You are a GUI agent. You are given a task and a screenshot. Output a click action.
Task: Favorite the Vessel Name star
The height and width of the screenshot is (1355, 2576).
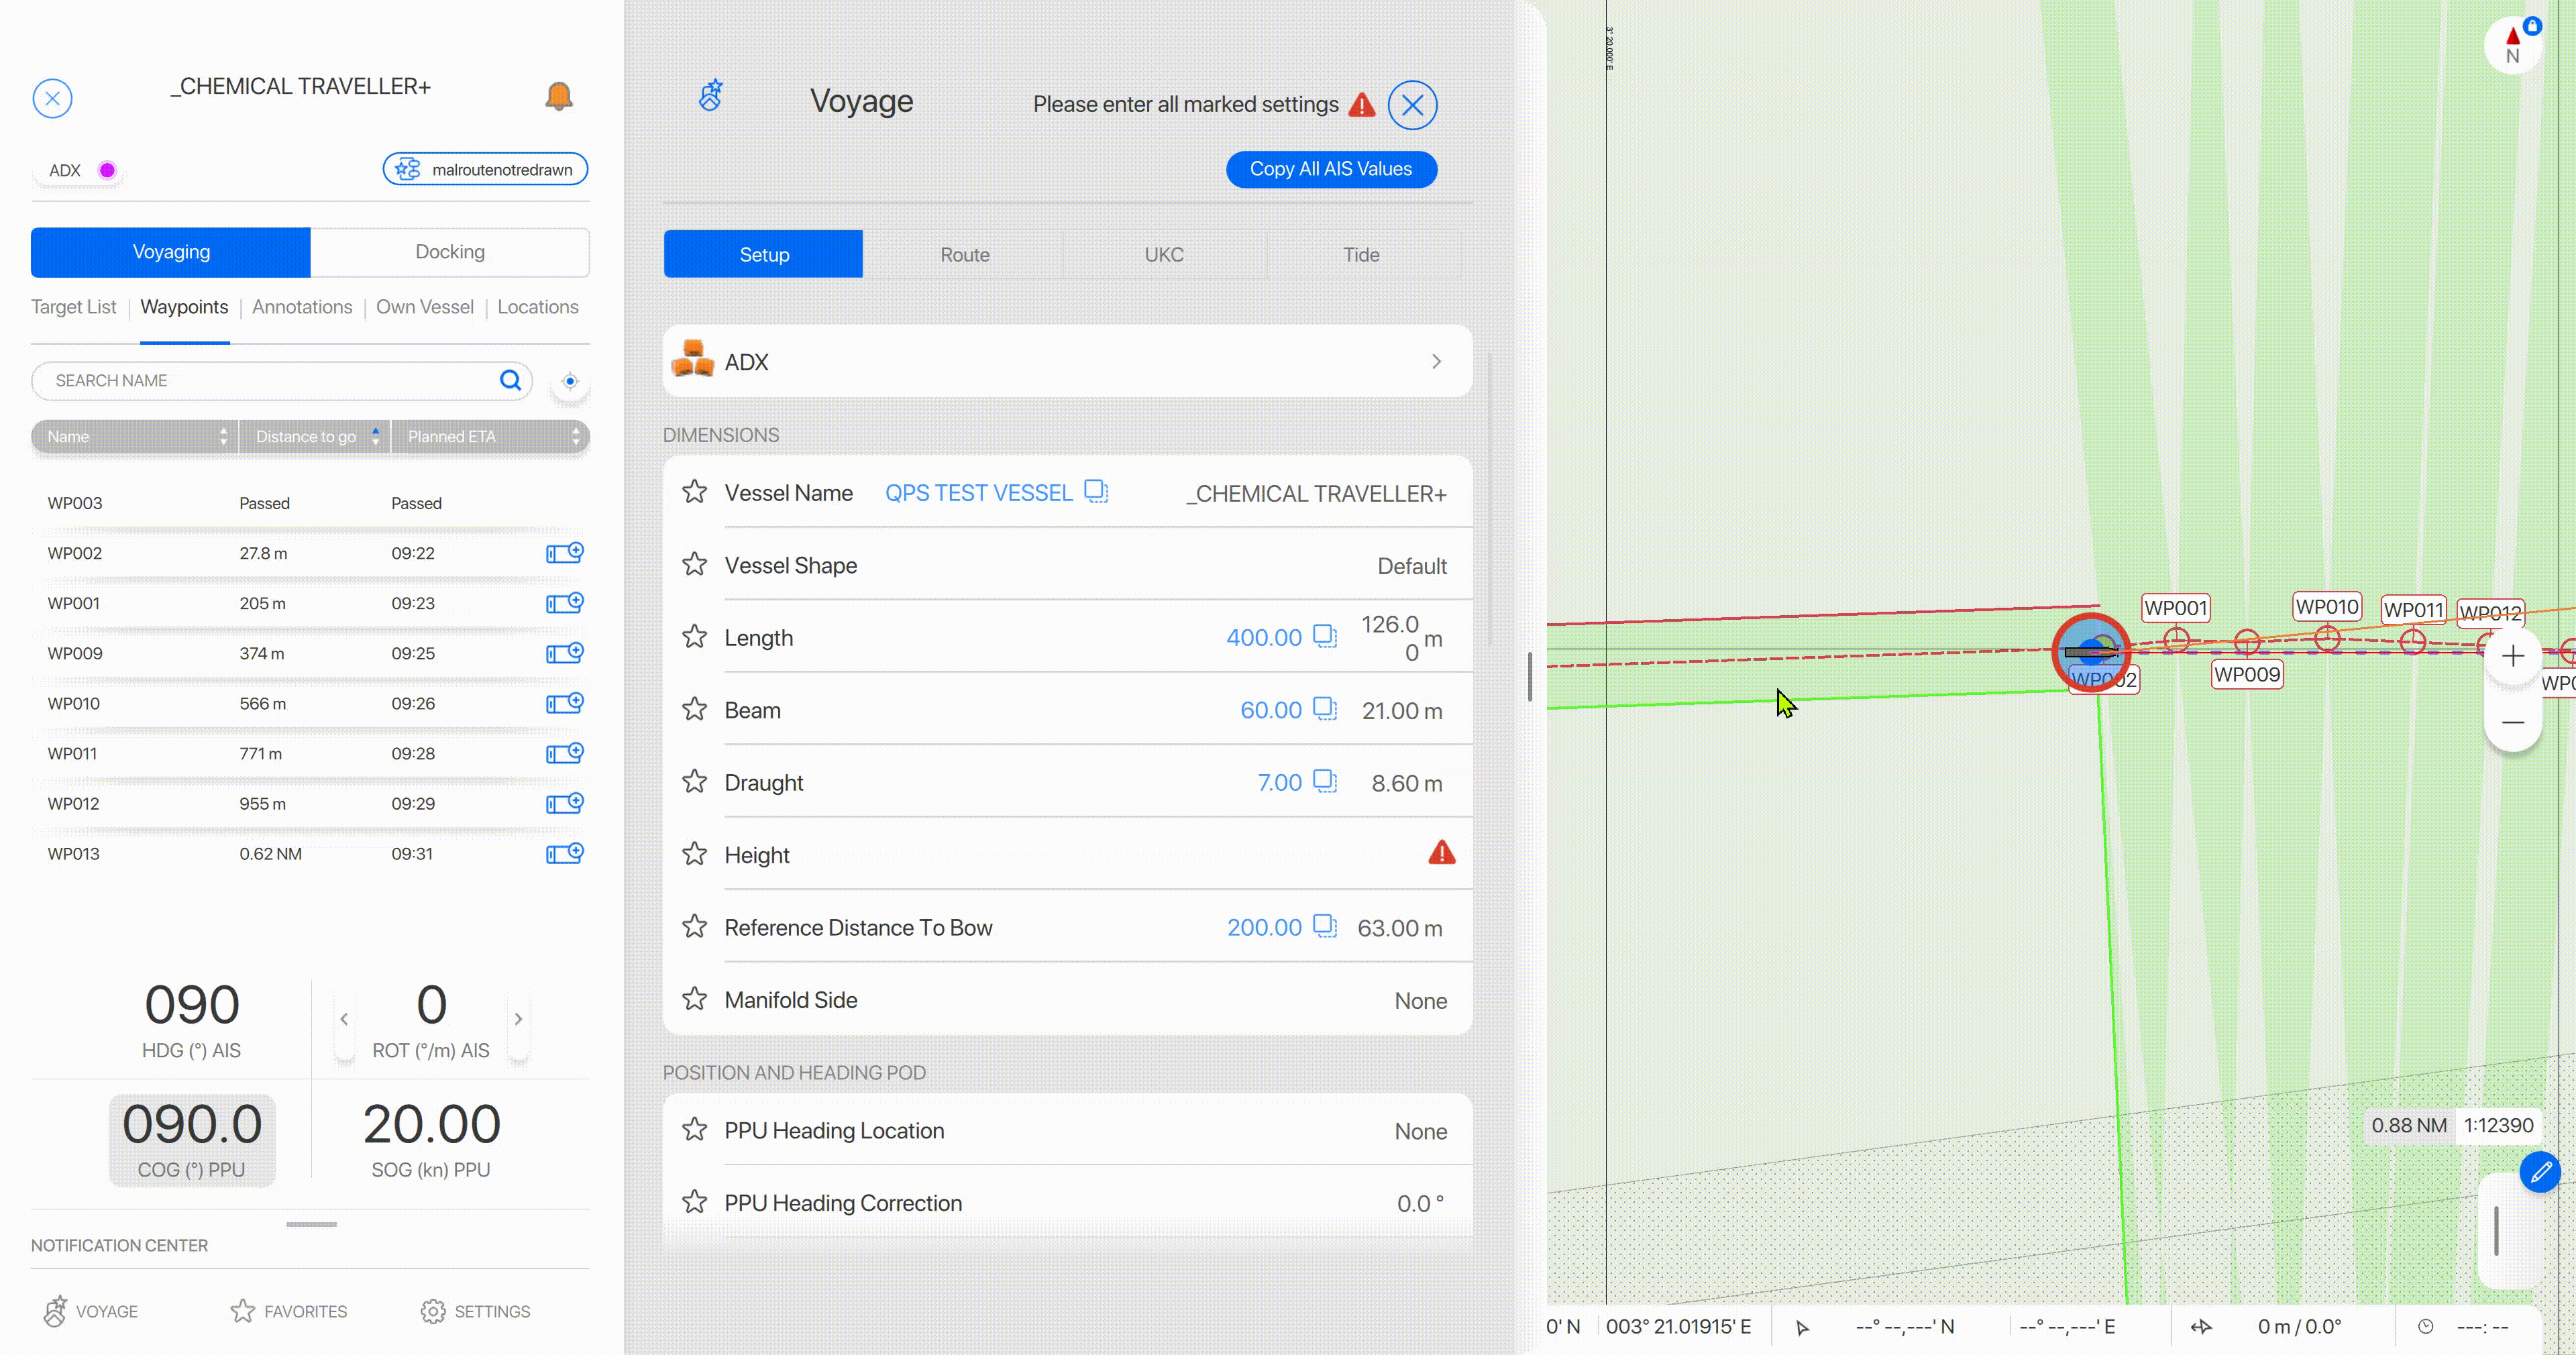pyautogui.click(x=694, y=492)
